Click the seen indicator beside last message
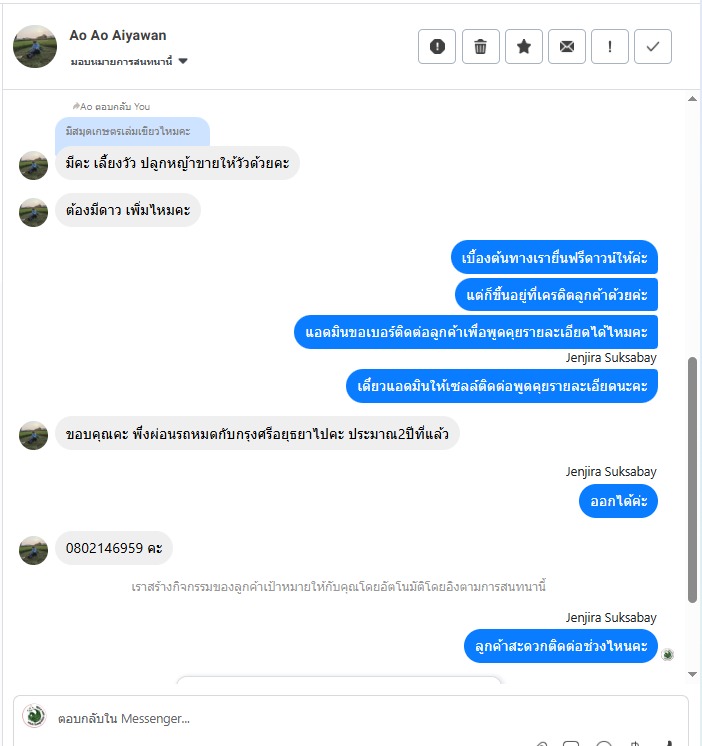The image size is (702, 746). click(668, 655)
